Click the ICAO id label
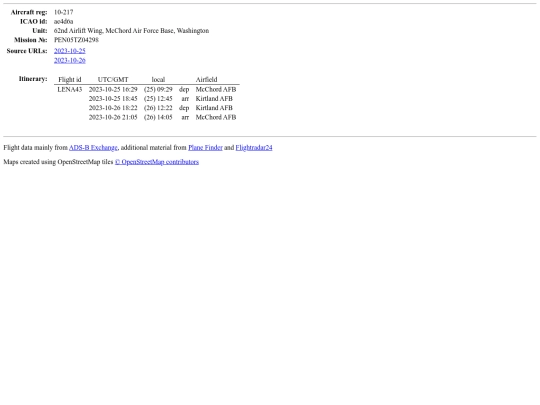Screen dimensions: 540x405 tap(33, 21)
